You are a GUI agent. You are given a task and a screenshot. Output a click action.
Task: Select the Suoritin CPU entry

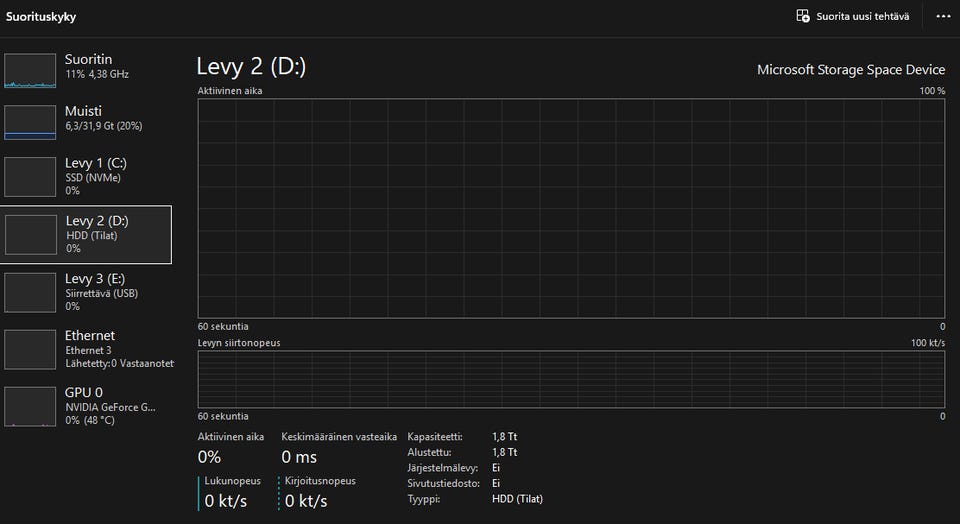coord(86,69)
